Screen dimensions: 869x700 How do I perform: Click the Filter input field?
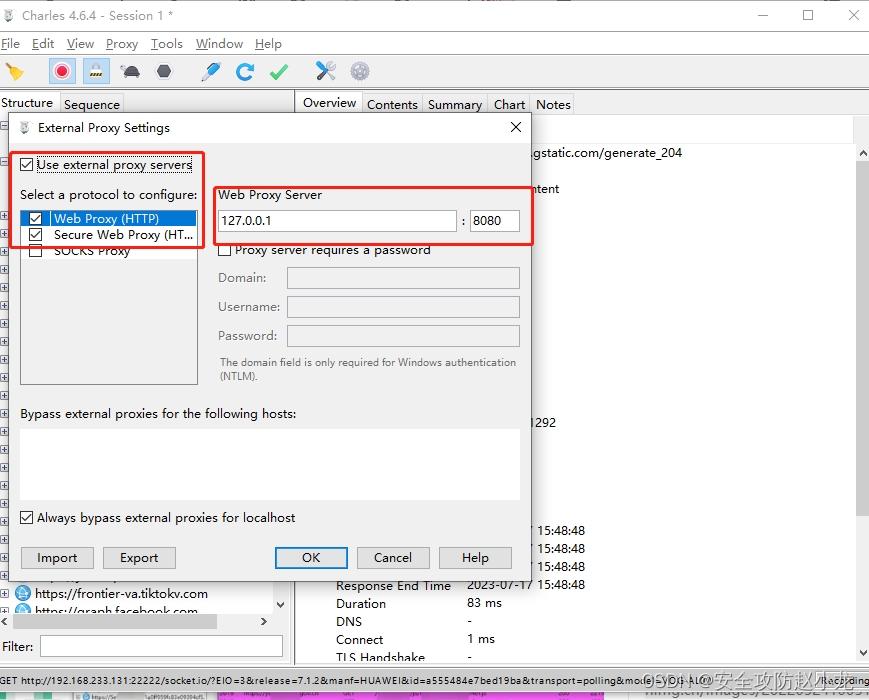(161, 646)
